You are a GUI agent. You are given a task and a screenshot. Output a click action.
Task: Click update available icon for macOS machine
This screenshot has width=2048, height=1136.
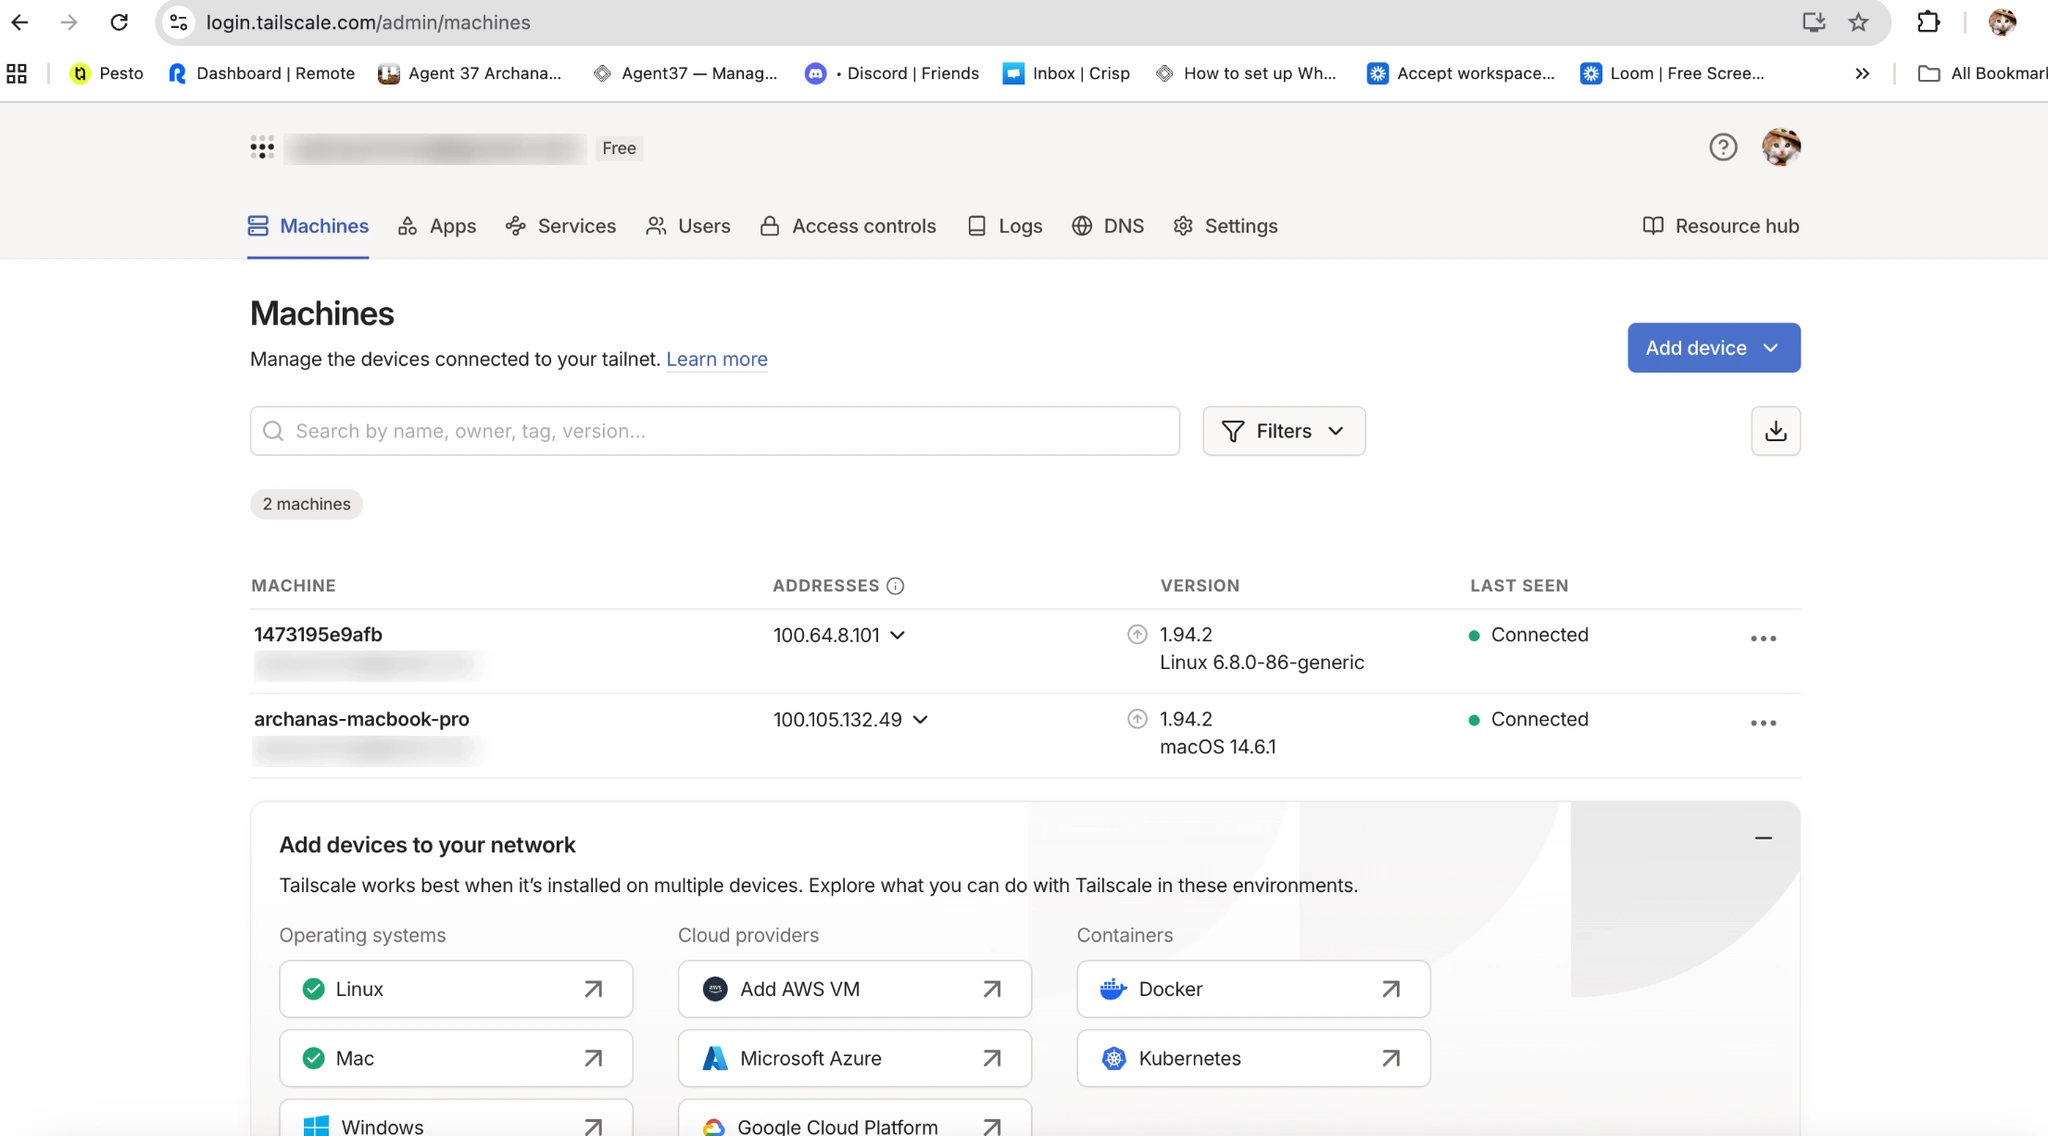[1137, 719]
